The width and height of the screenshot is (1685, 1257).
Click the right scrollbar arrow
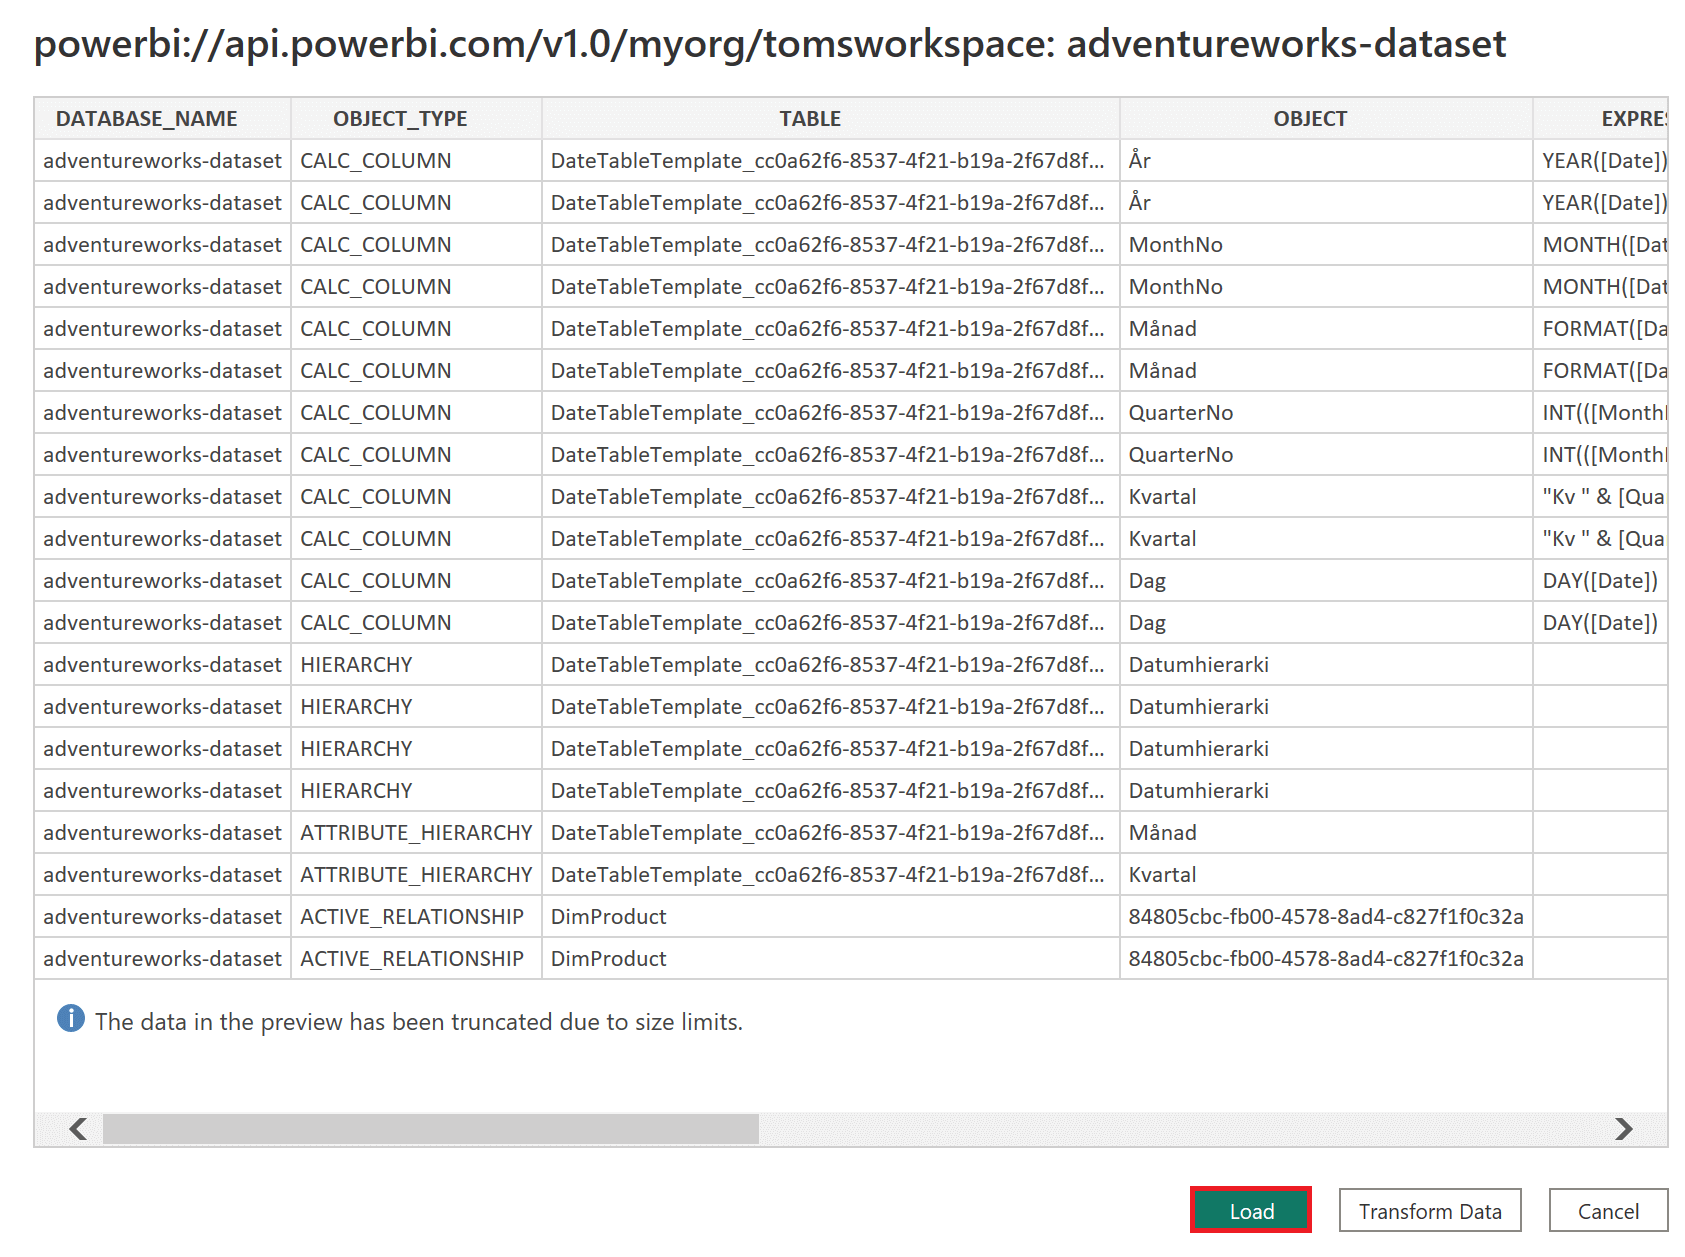pyautogui.click(x=1625, y=1127)
